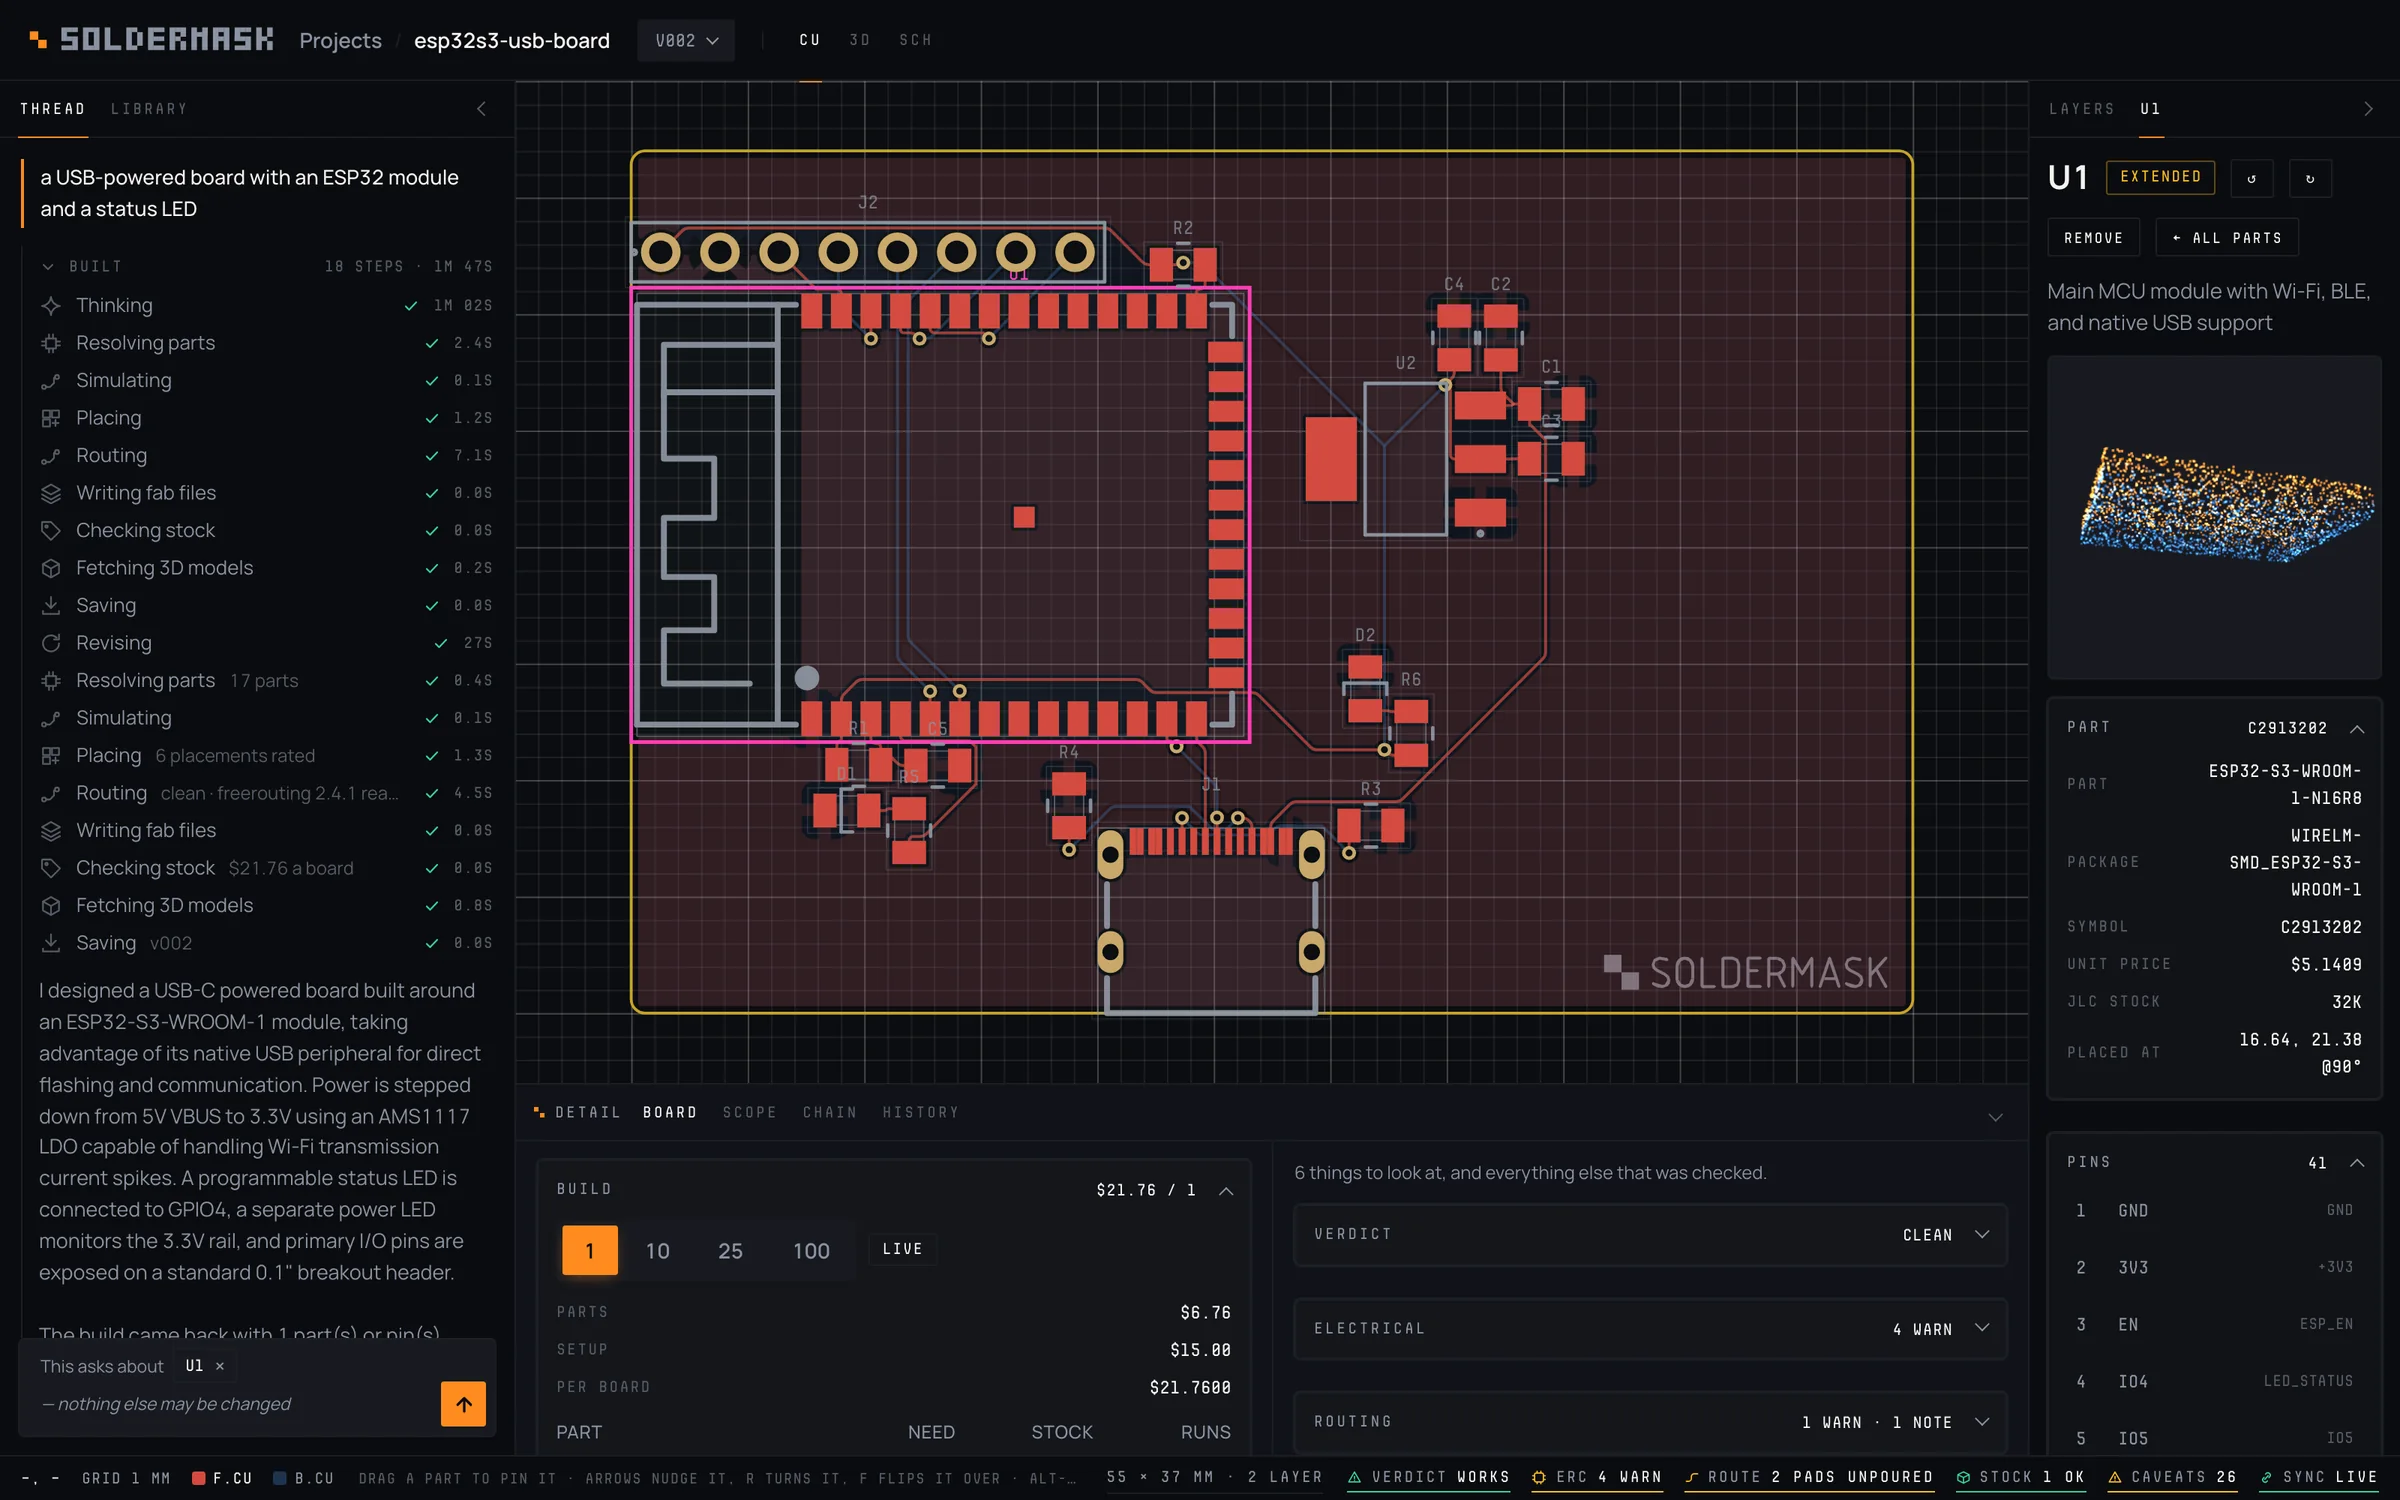
Task: Switch to the 3D view tab
Action: point(860,40)
